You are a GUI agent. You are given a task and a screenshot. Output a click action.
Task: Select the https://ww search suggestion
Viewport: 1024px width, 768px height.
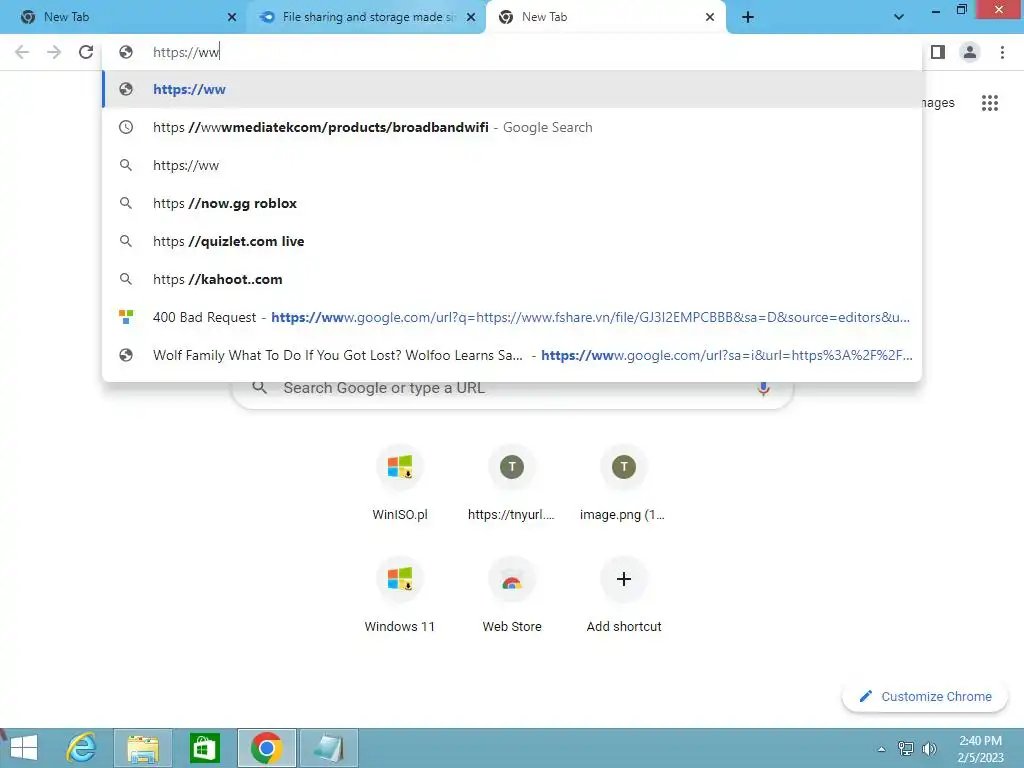pos(513,165)
